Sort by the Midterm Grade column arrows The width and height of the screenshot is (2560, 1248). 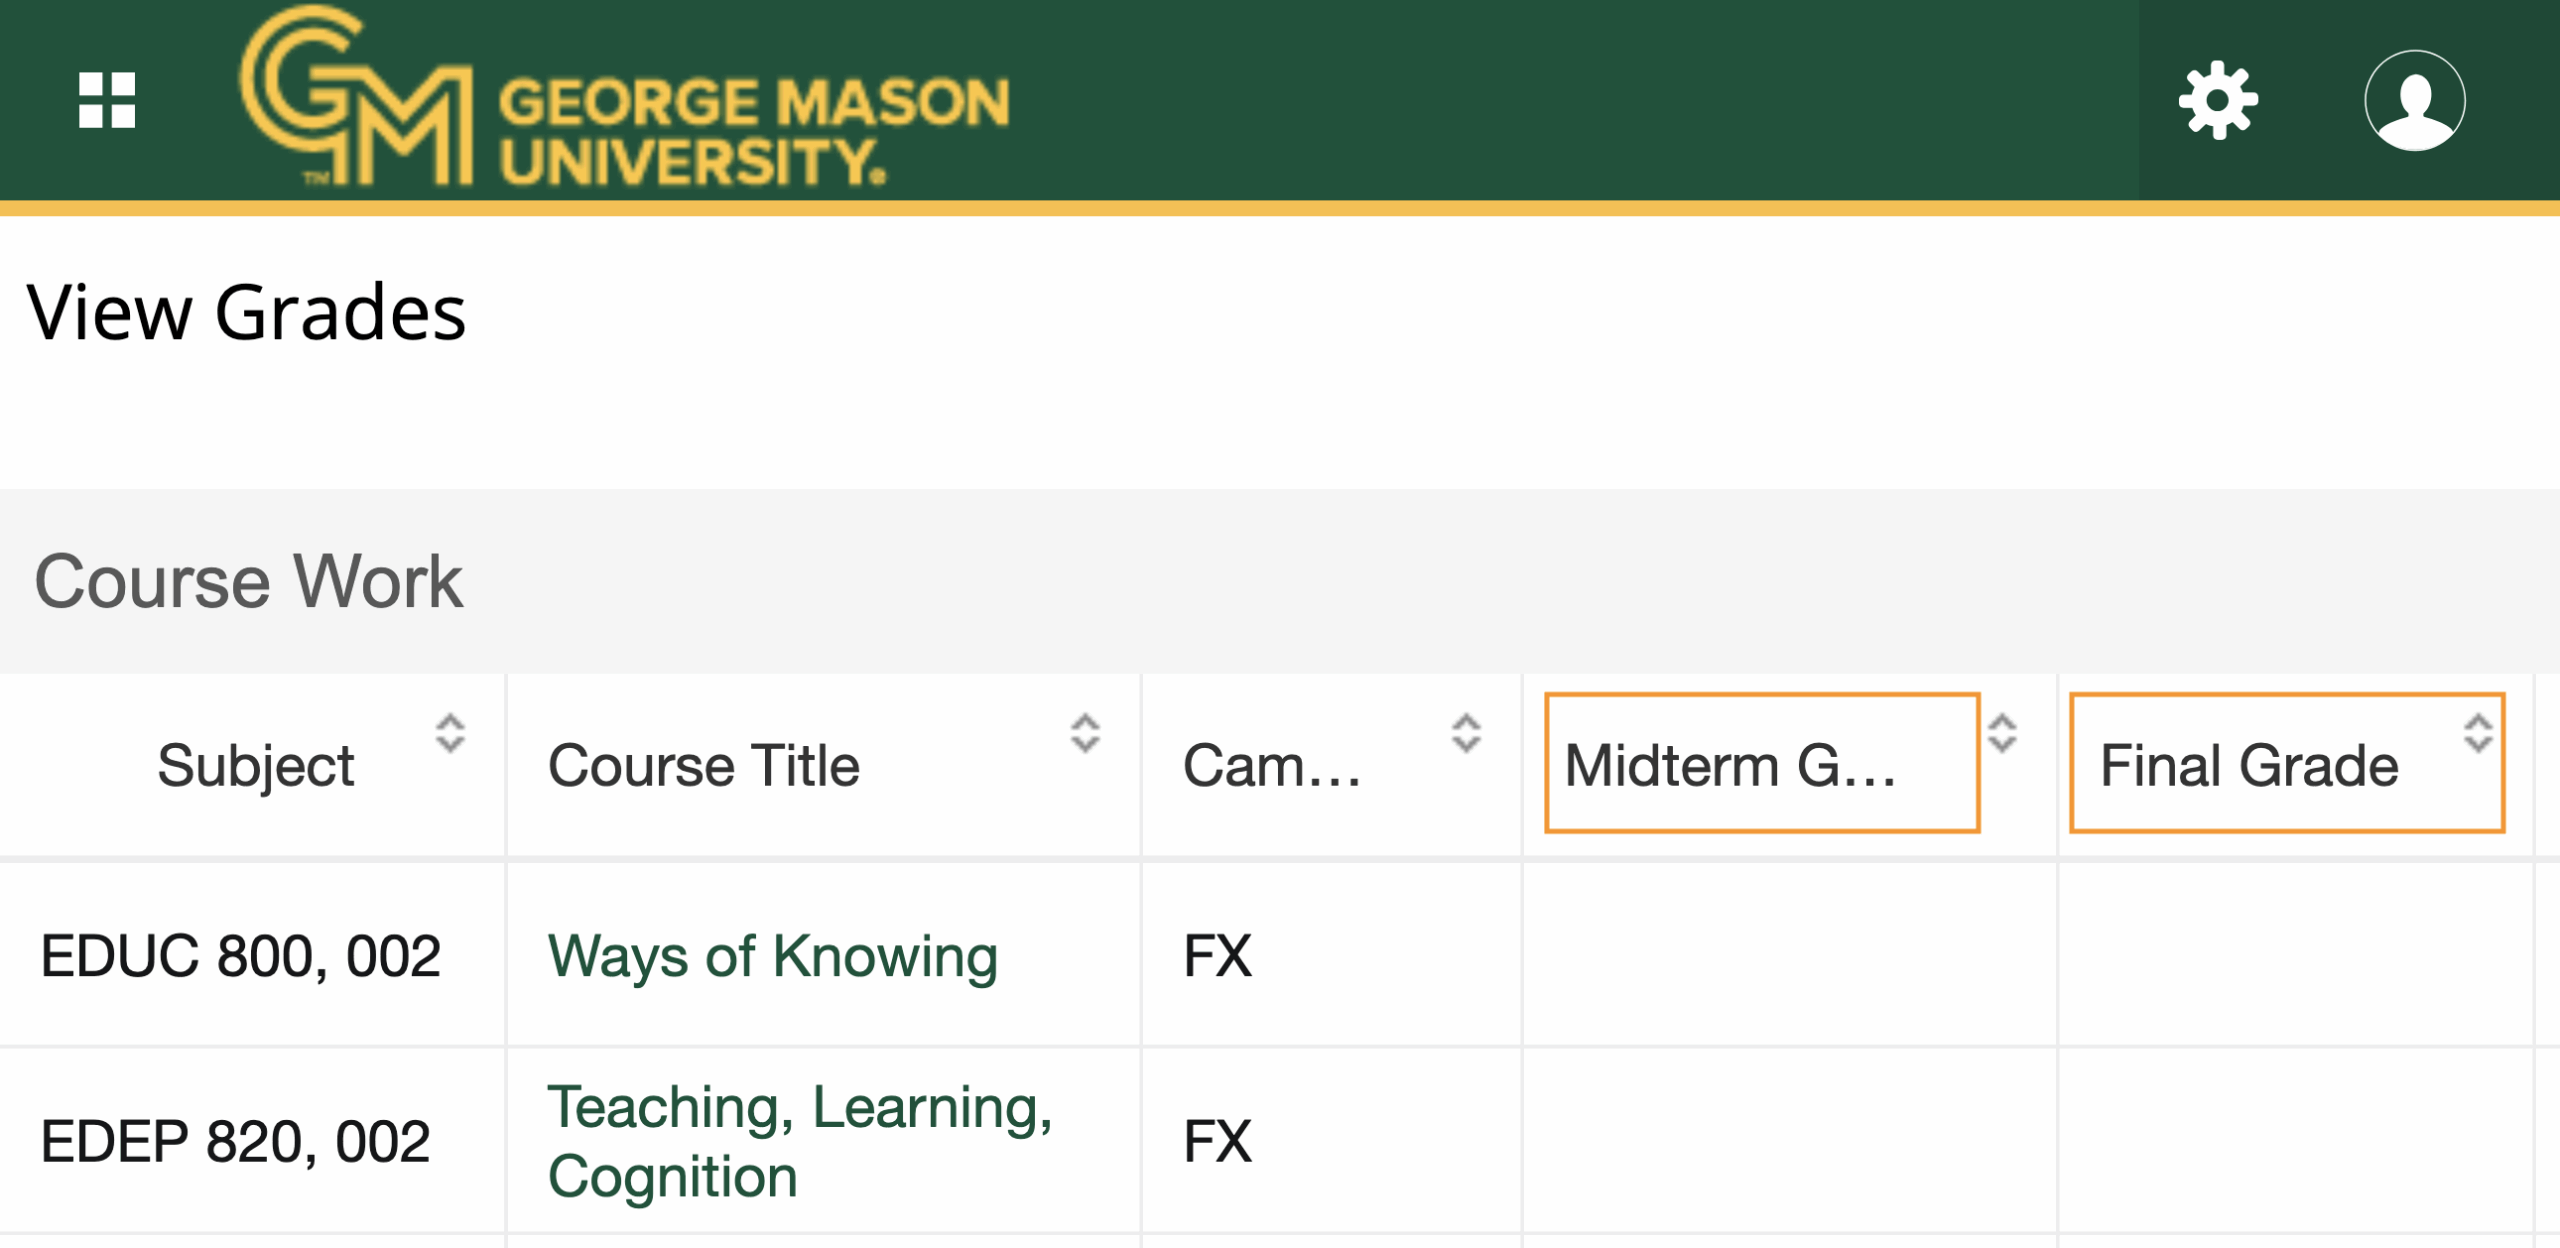(x=2002, y=733)
